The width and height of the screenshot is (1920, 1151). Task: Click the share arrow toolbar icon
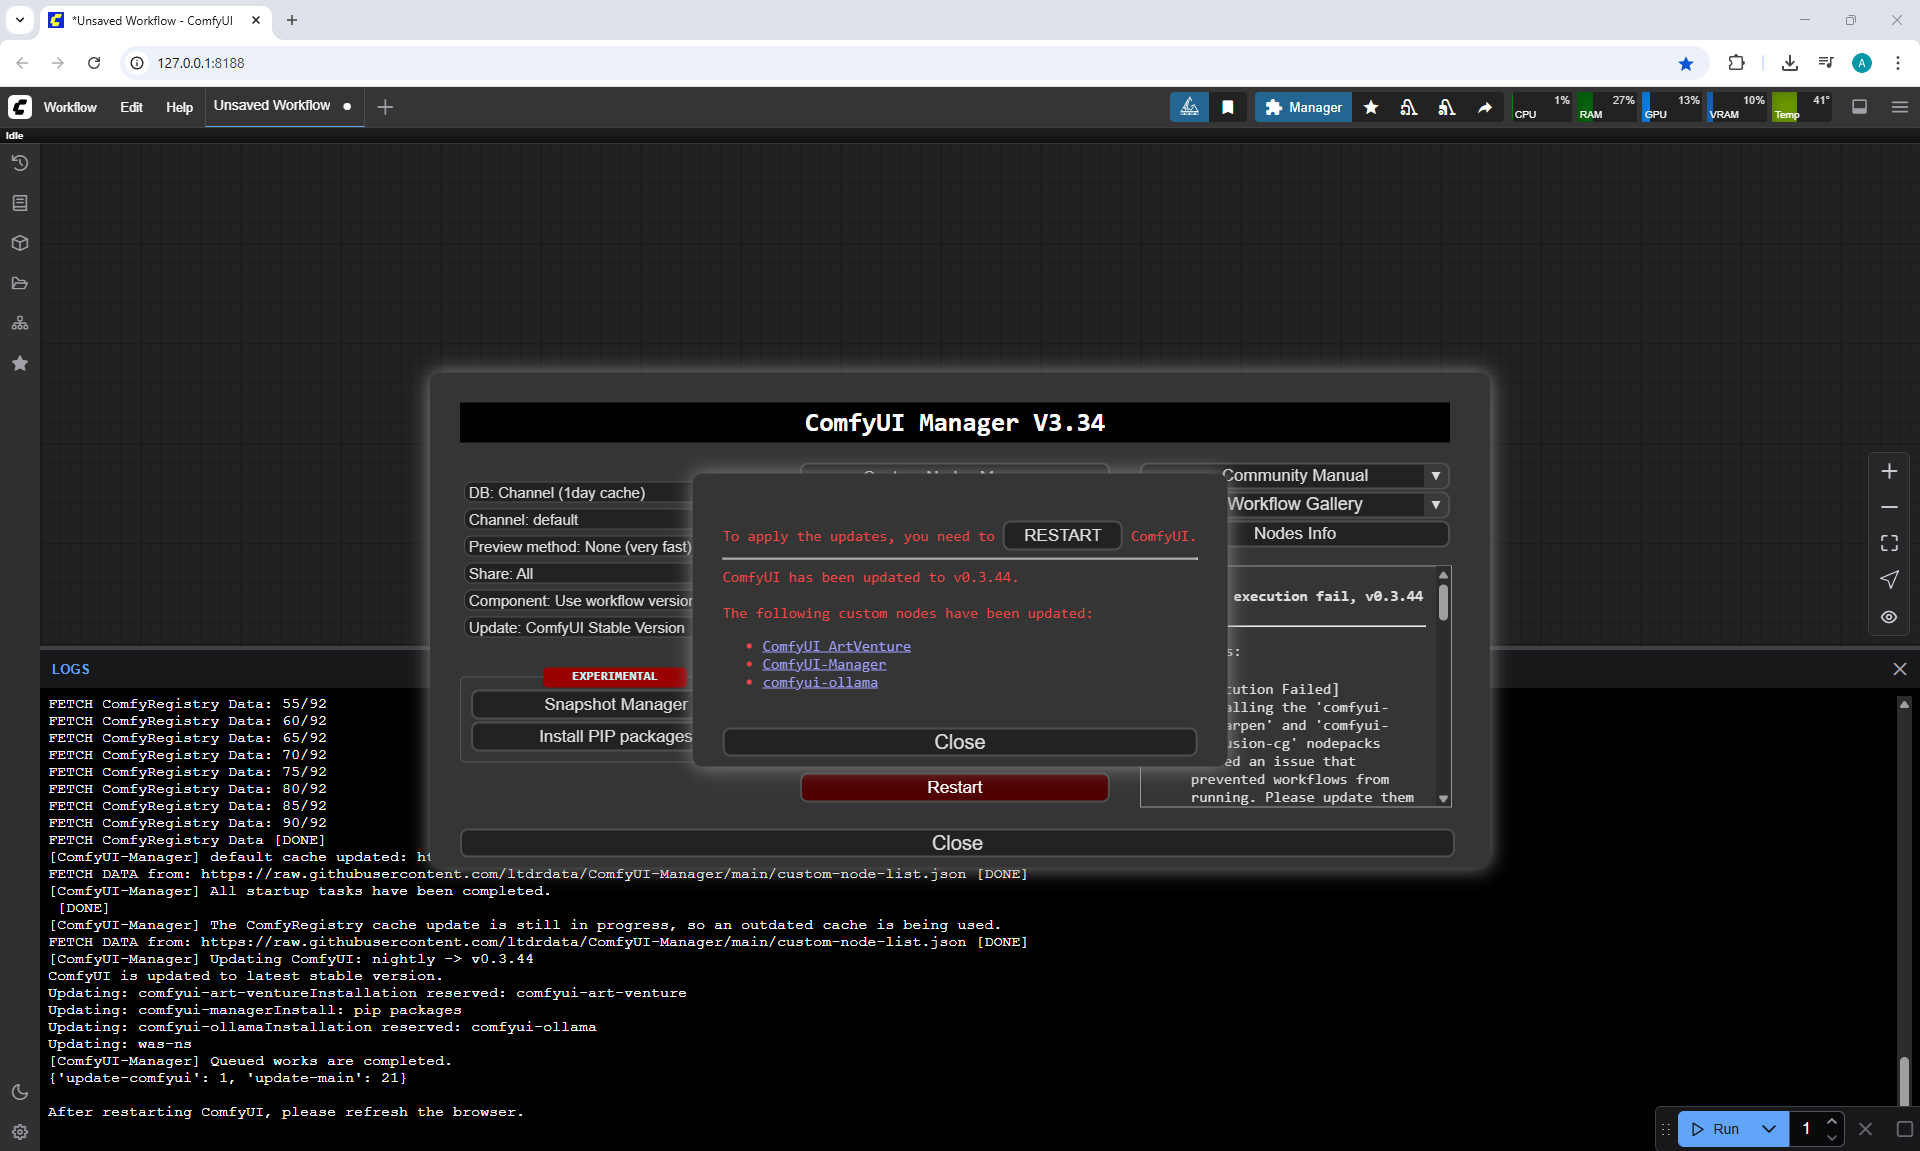coord(1485,107)
